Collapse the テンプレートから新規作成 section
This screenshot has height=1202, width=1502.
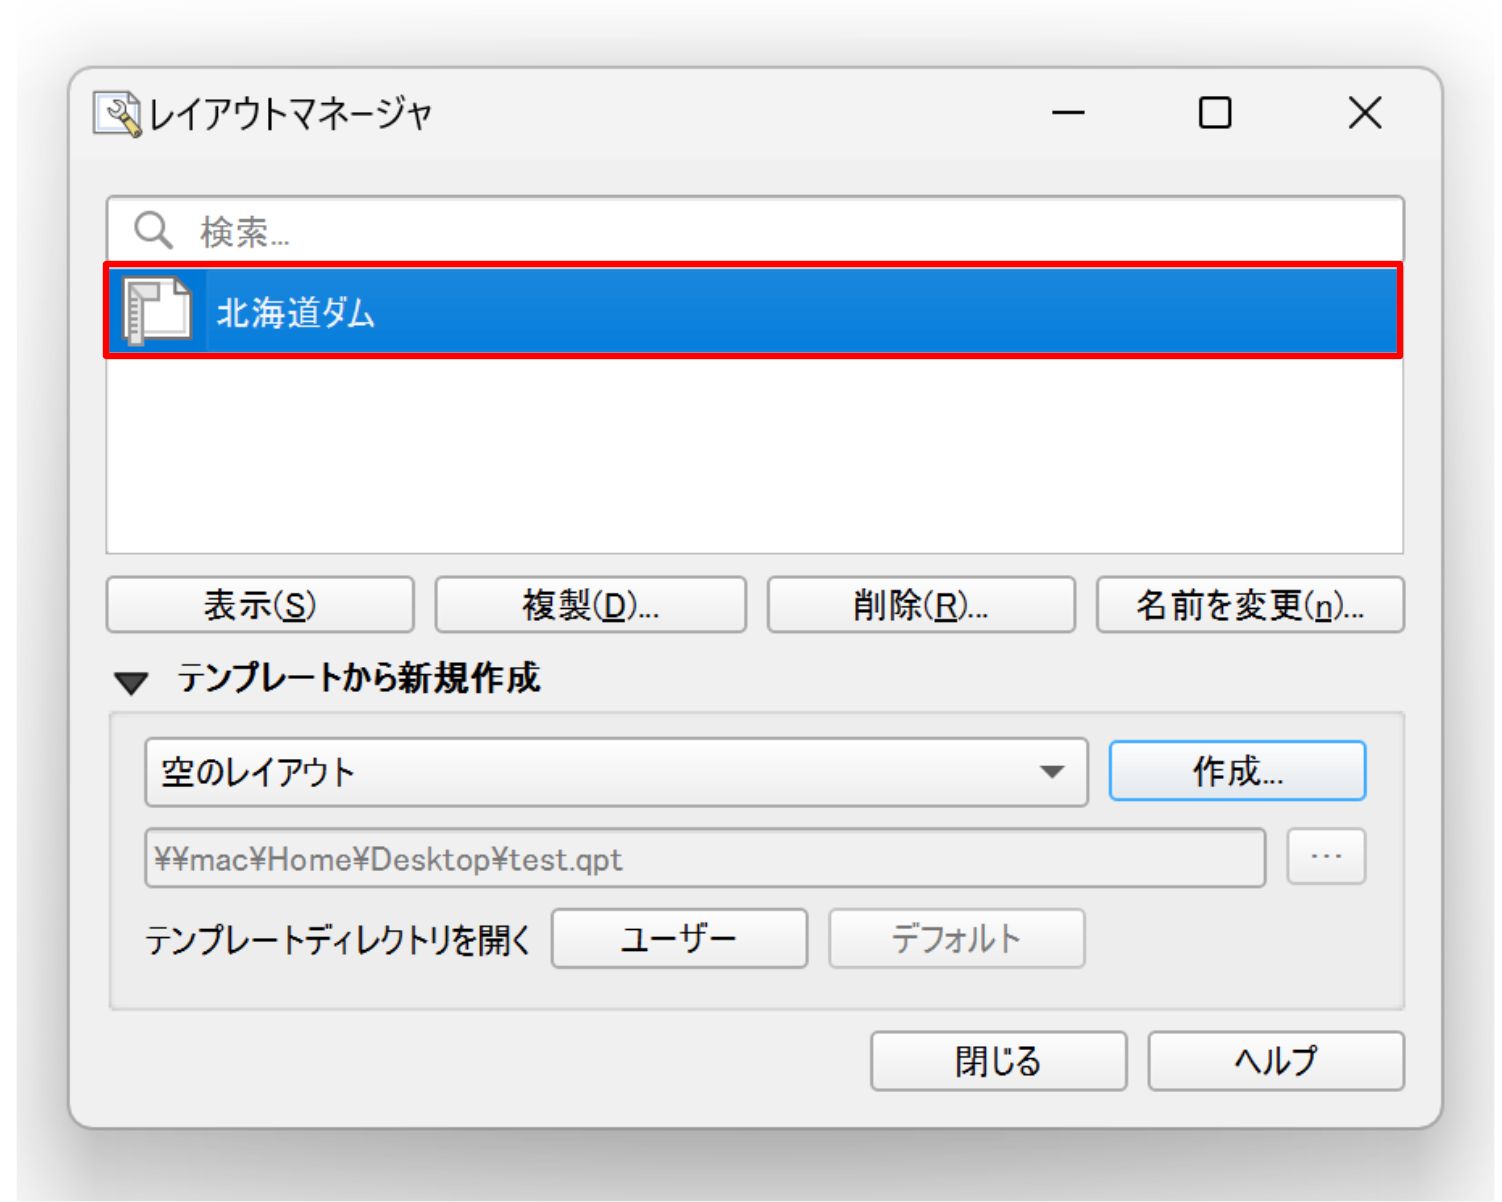point(131,683)
